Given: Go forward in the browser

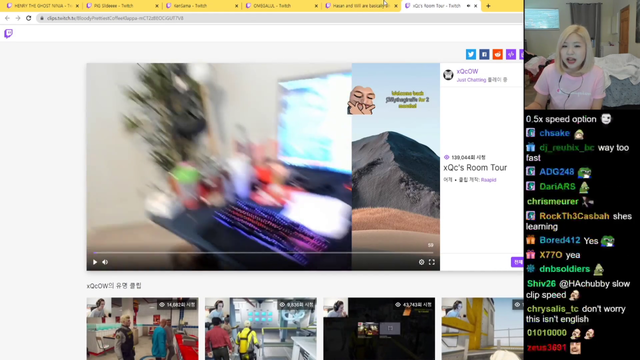Looking at the screenshot, I should click(18, 18).
